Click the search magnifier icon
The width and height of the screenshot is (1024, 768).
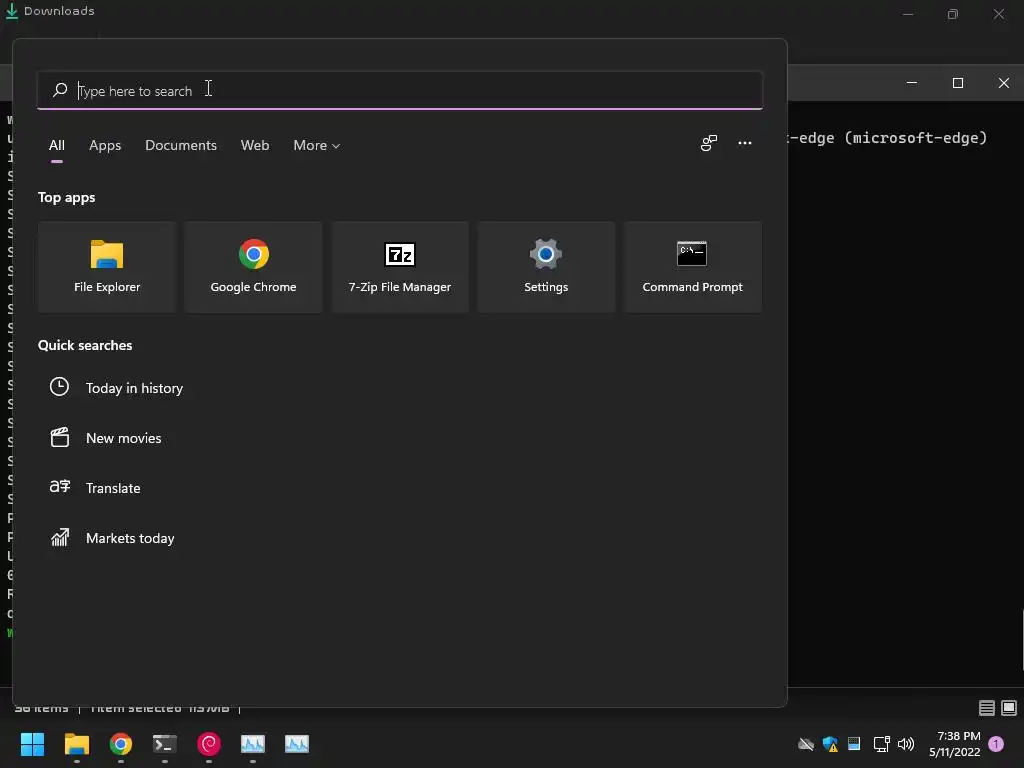[x=60, y=90]
